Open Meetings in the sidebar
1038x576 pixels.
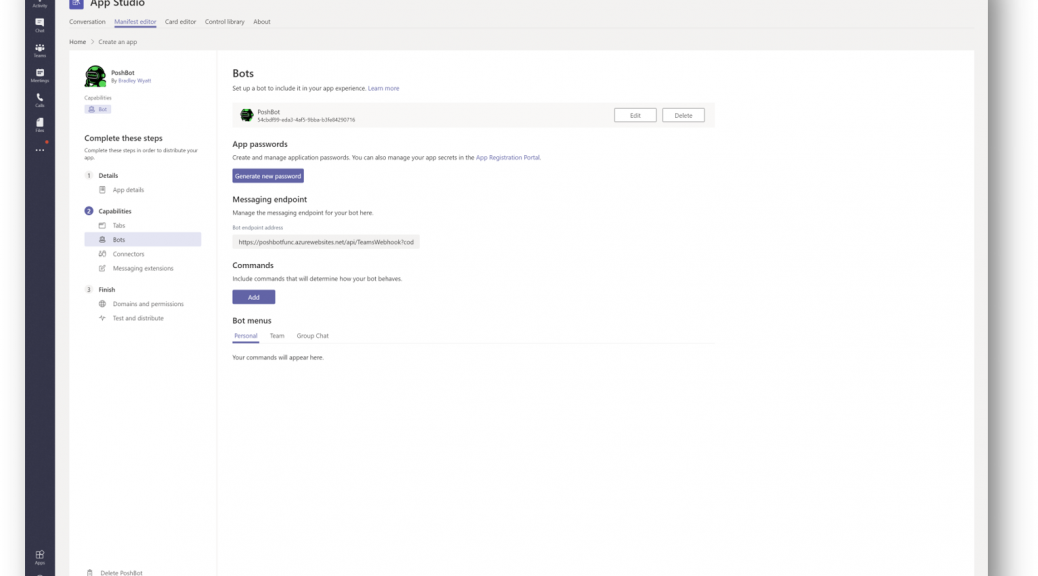pyautogui.click(x=40, y=75)
